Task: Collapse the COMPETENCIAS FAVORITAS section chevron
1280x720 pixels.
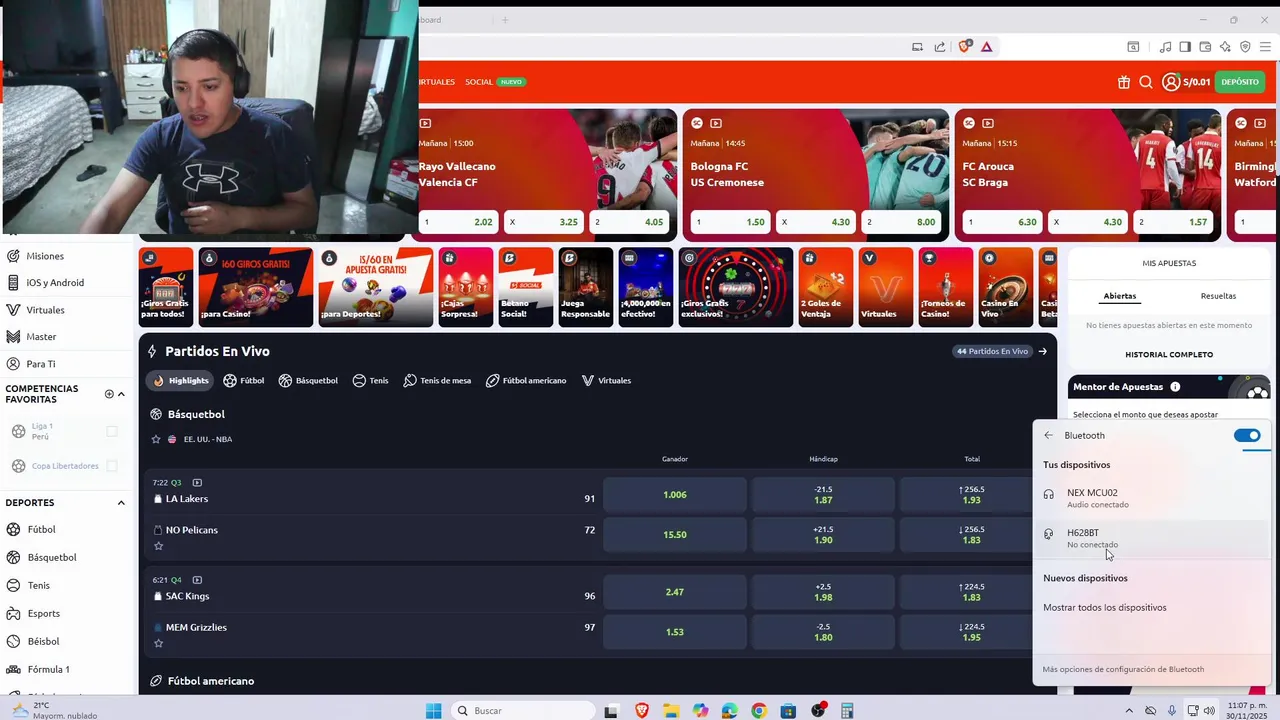Action: coord(121,394)
